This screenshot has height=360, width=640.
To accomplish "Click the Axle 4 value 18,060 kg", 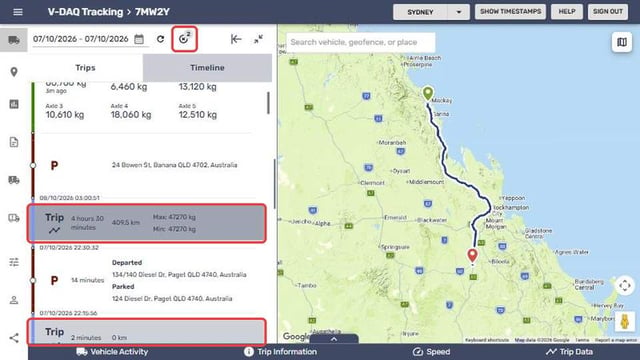I will [131, 115].
